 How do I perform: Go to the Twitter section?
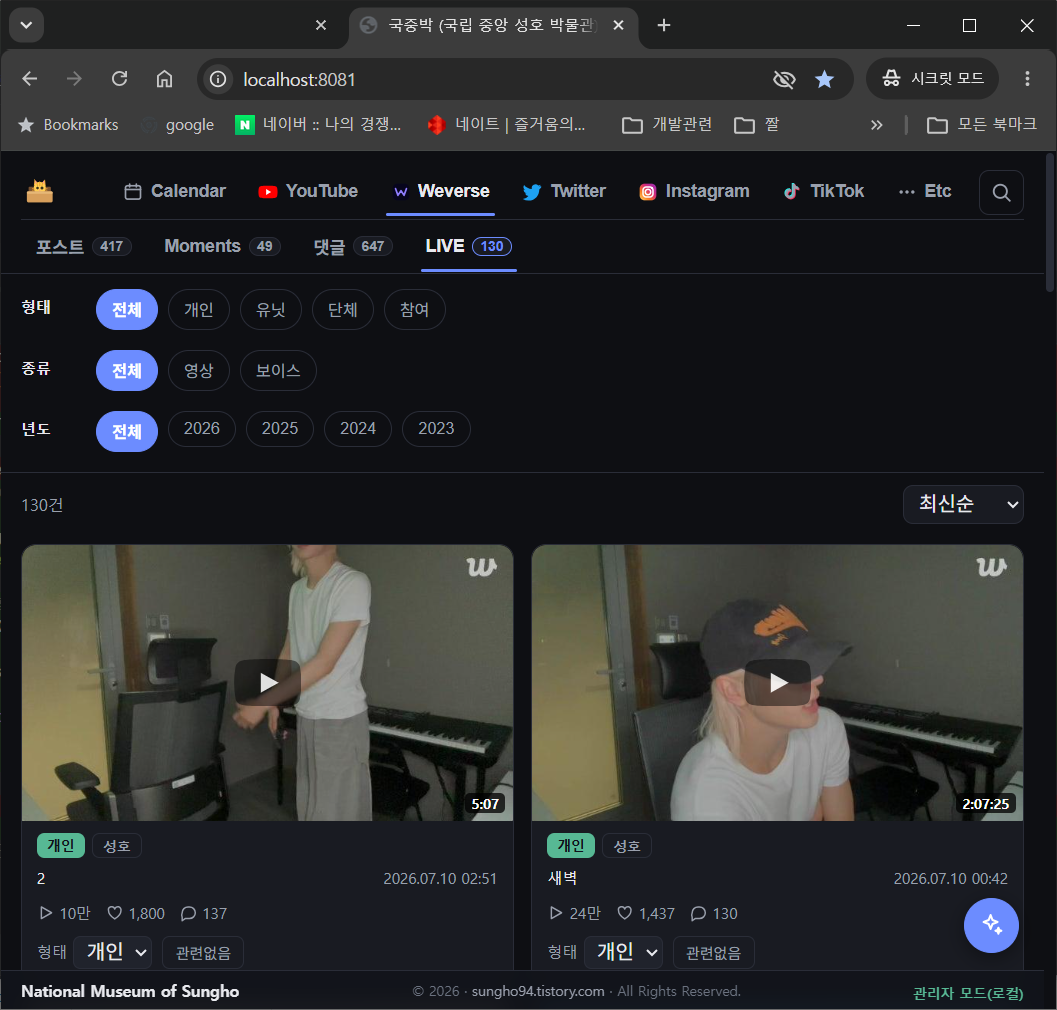pyautogui.click(x=564, y=191)
